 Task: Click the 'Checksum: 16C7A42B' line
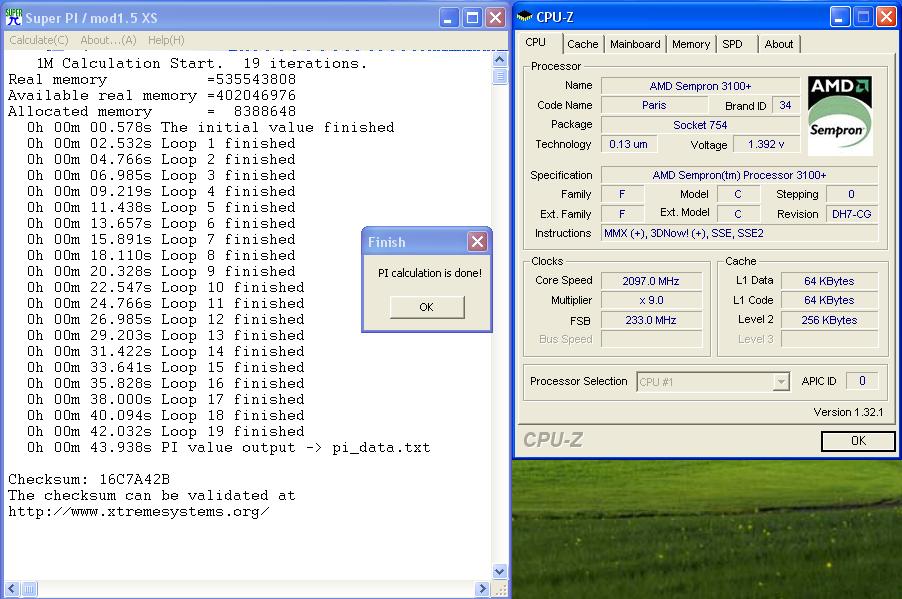89,479
